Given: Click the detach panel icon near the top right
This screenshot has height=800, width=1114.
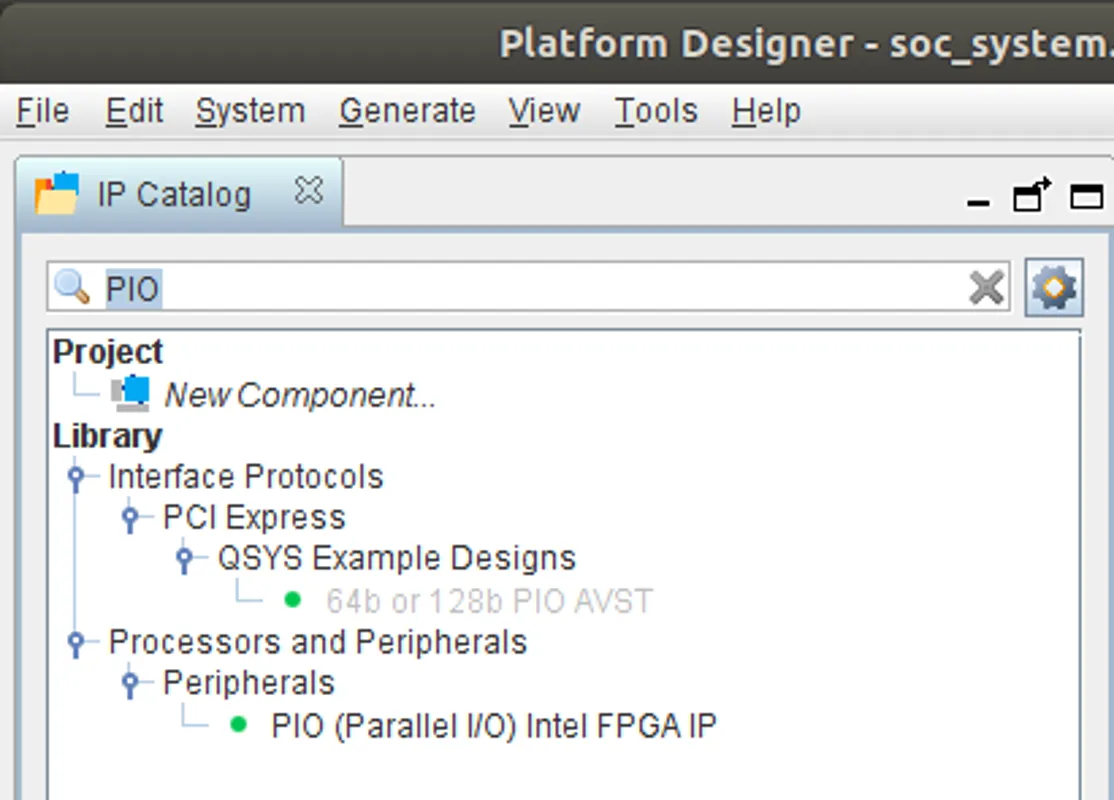Looking at the screenshot, I should click(1031, 196).
